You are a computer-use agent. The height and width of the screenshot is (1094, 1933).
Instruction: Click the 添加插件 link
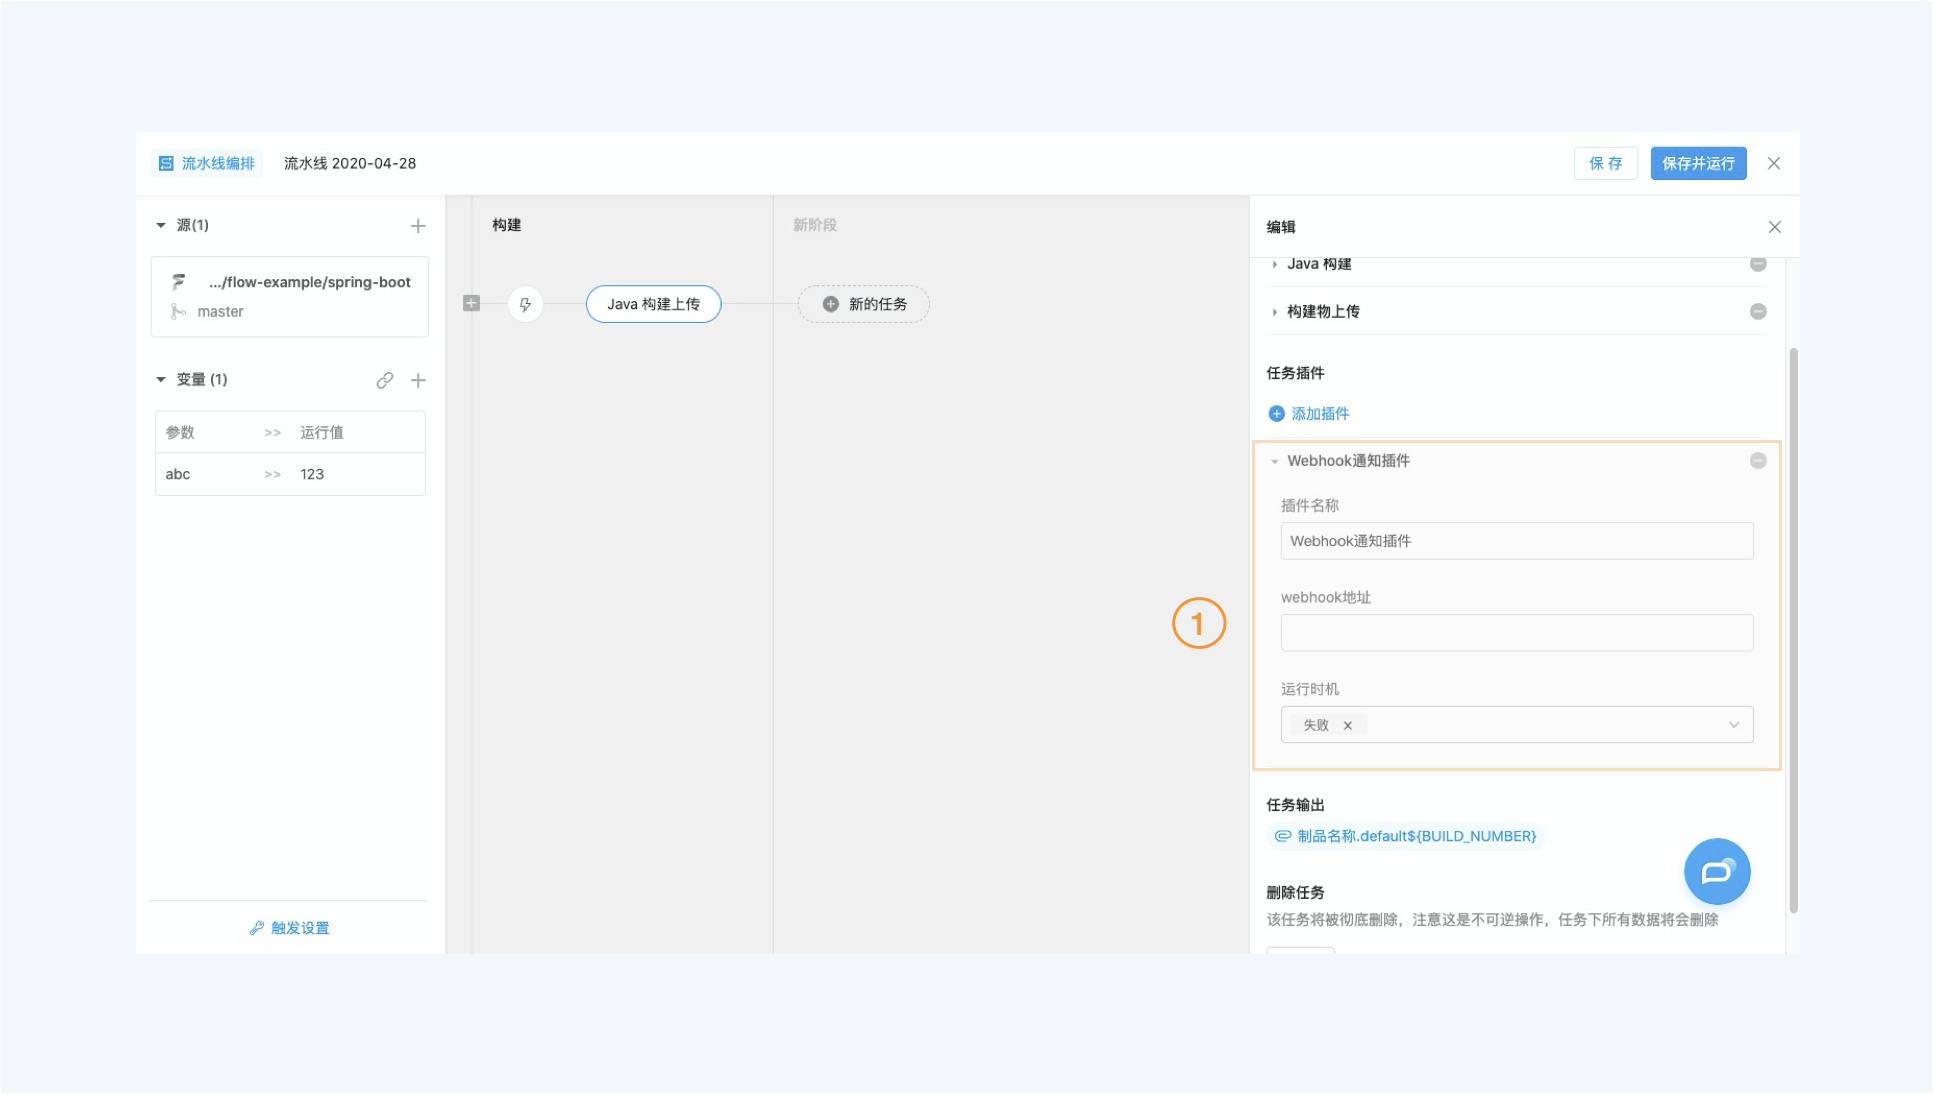[1318, 413]
